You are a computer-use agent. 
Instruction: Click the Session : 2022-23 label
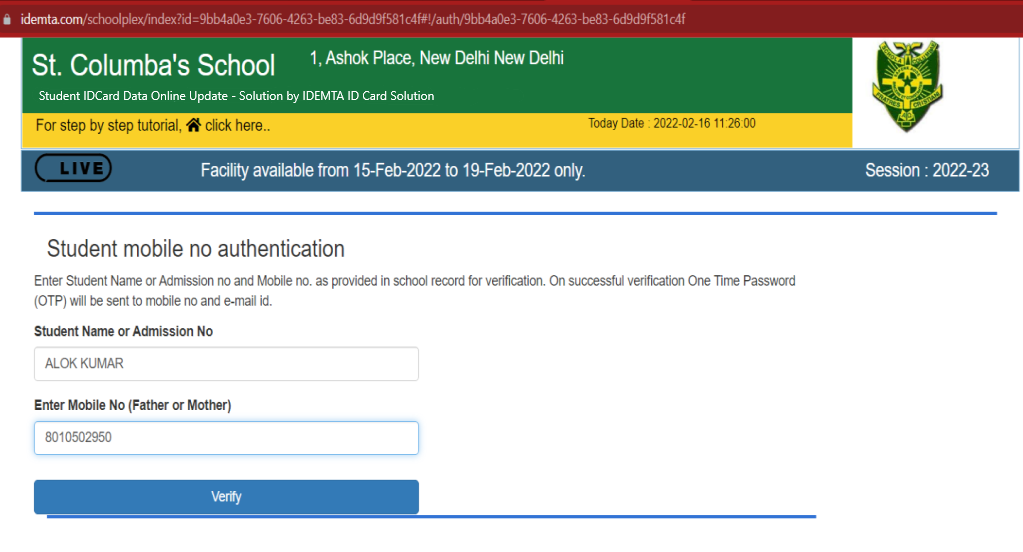pos(926,171)
